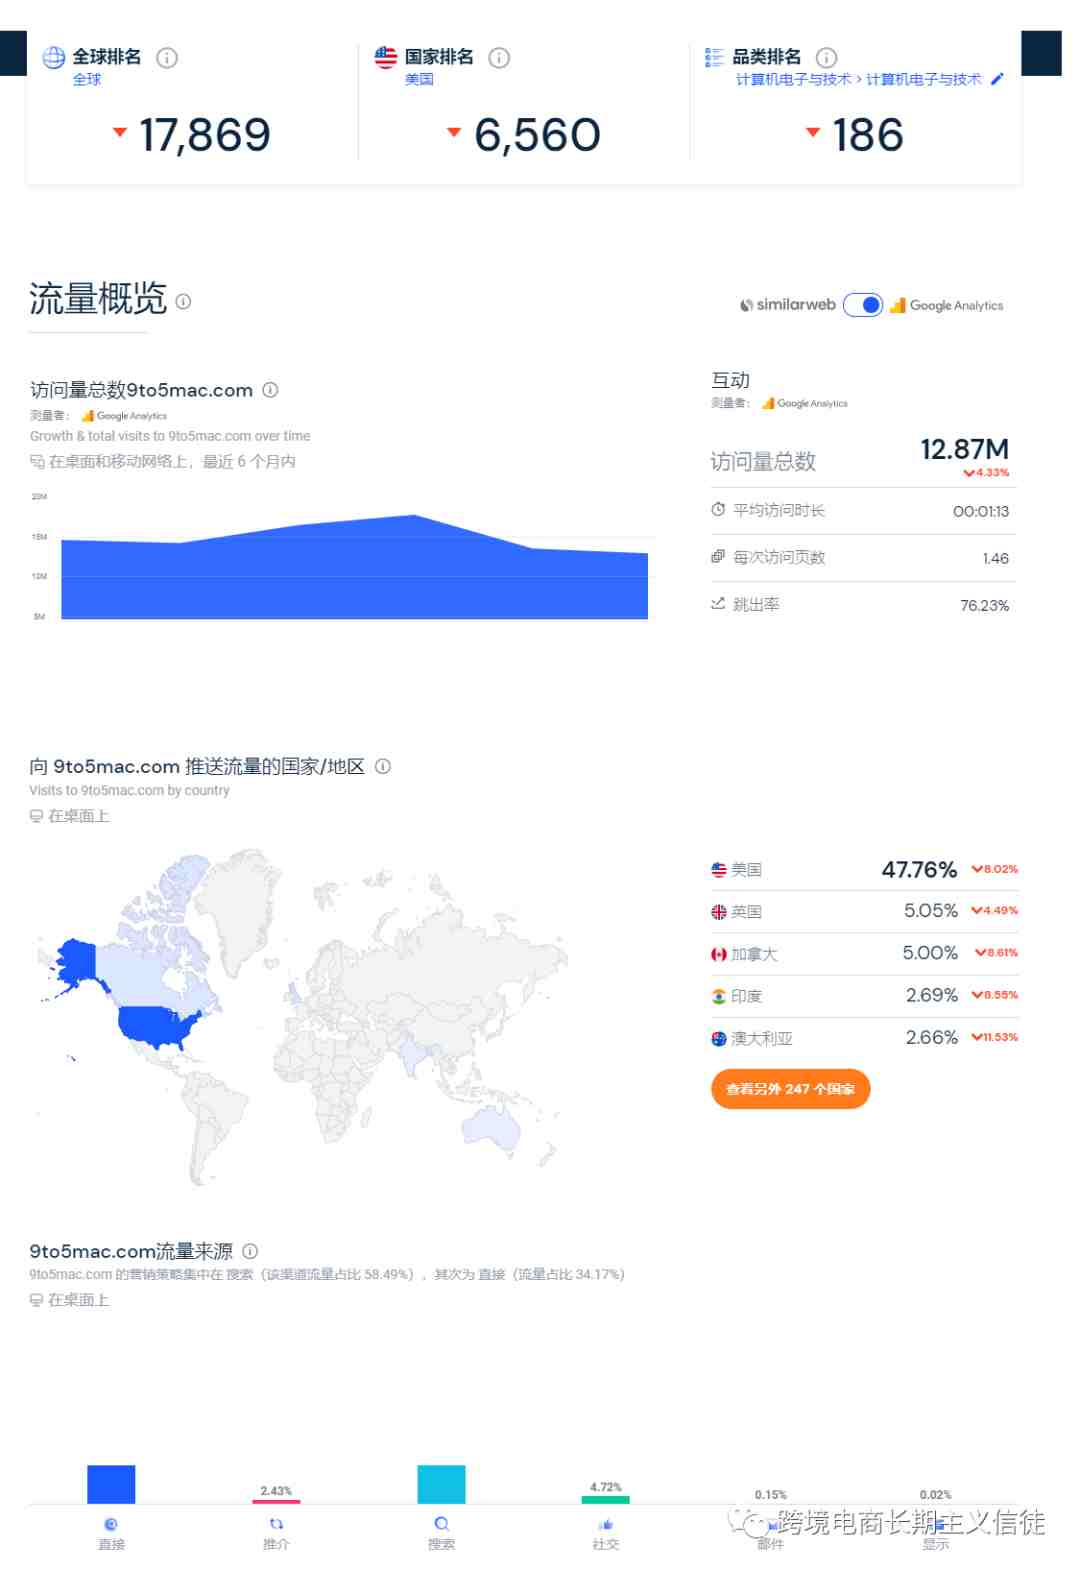Click Google Analytics label right of the toggle

coord(947,305)
